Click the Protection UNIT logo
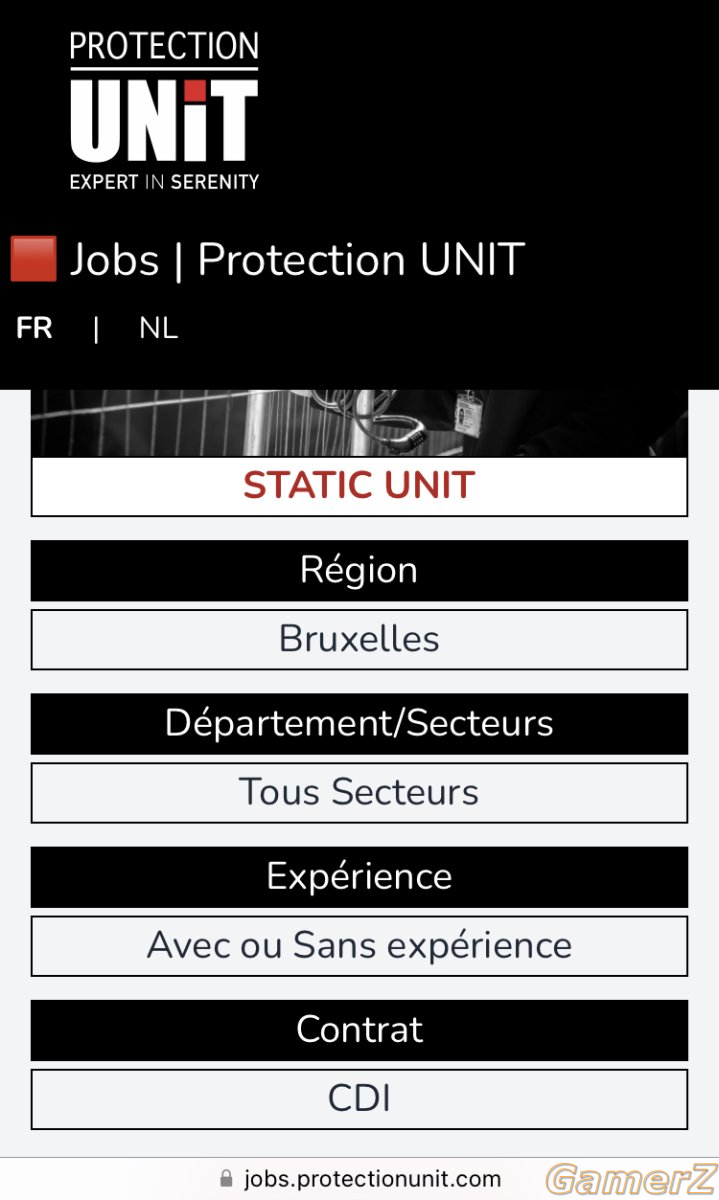 point(164,110)
